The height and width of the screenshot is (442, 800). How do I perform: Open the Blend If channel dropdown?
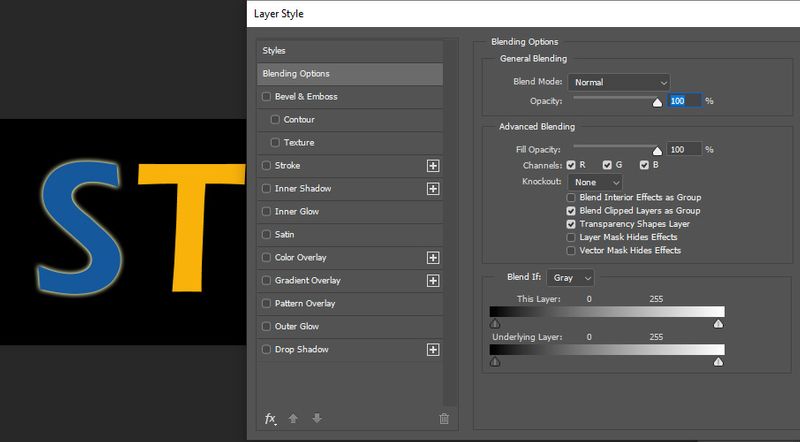click(570, 278)
